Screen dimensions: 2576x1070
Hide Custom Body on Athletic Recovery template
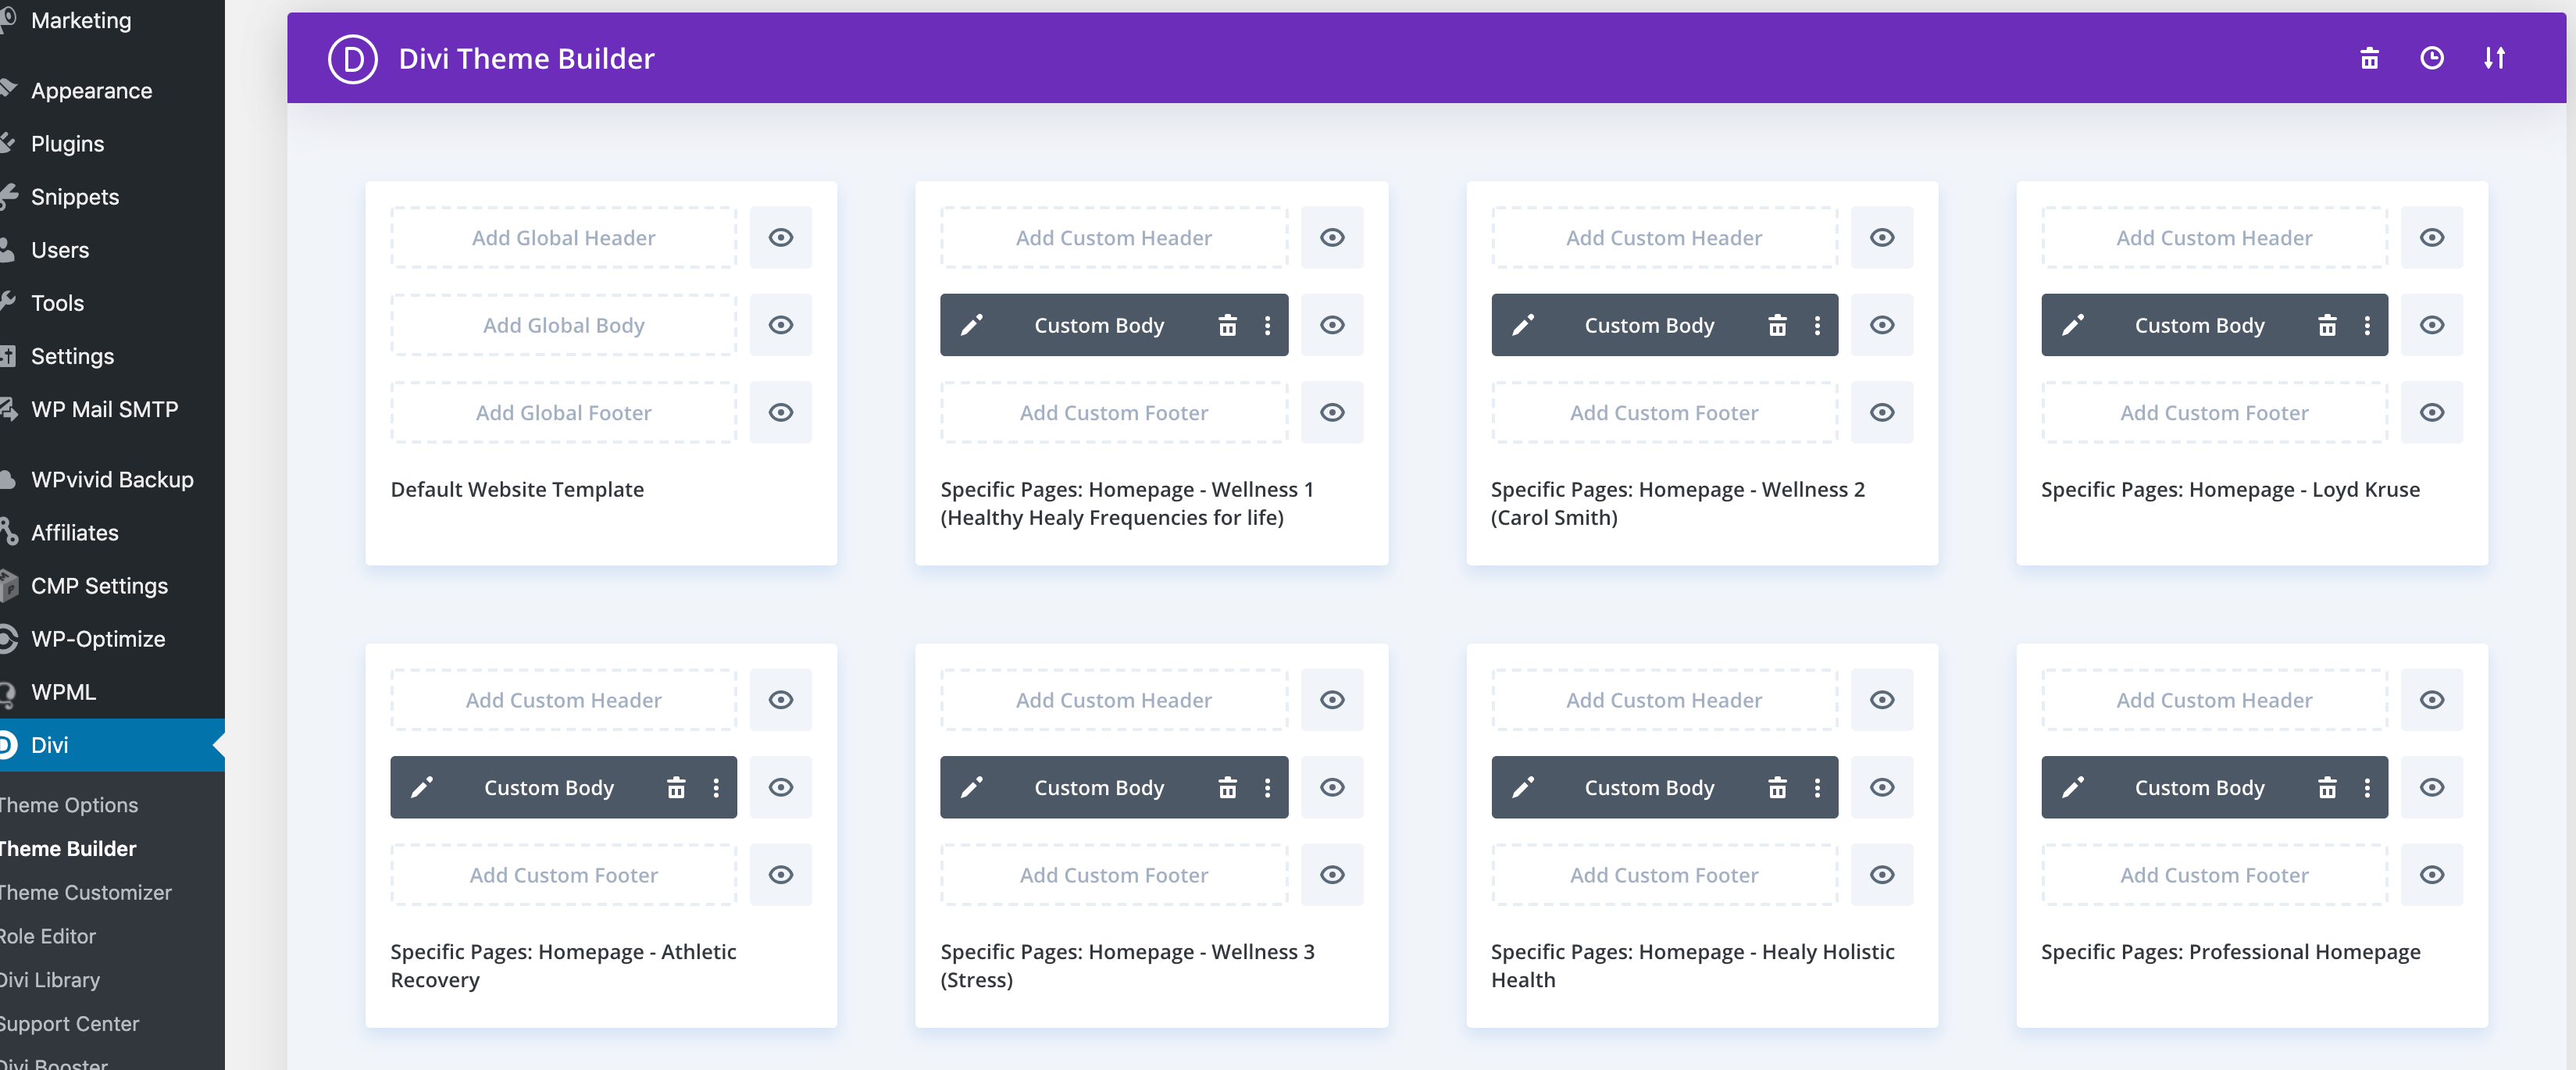781,787
